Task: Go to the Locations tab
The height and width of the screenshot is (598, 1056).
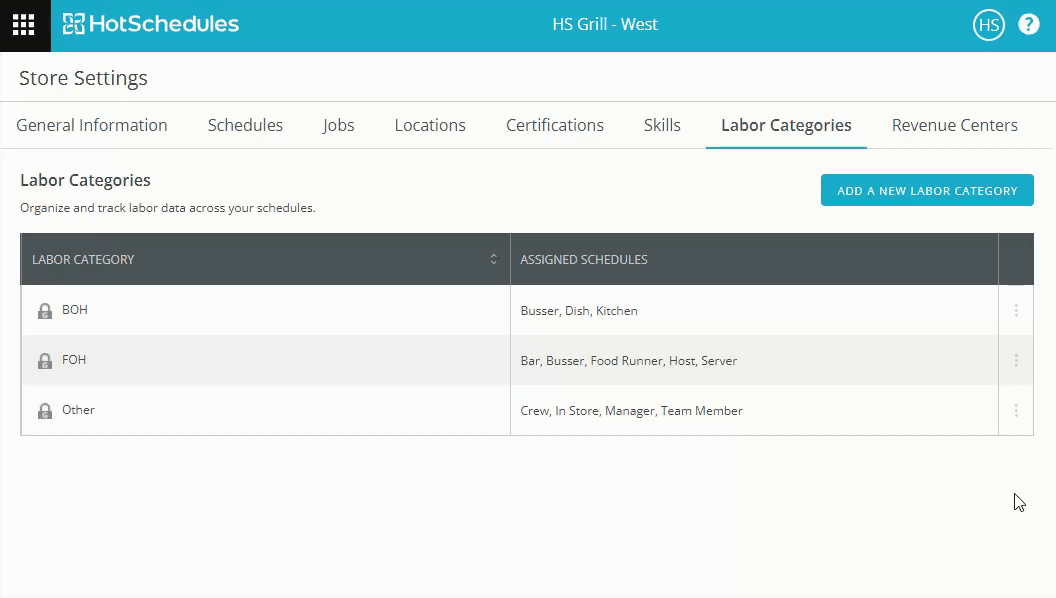Action: 430,125
